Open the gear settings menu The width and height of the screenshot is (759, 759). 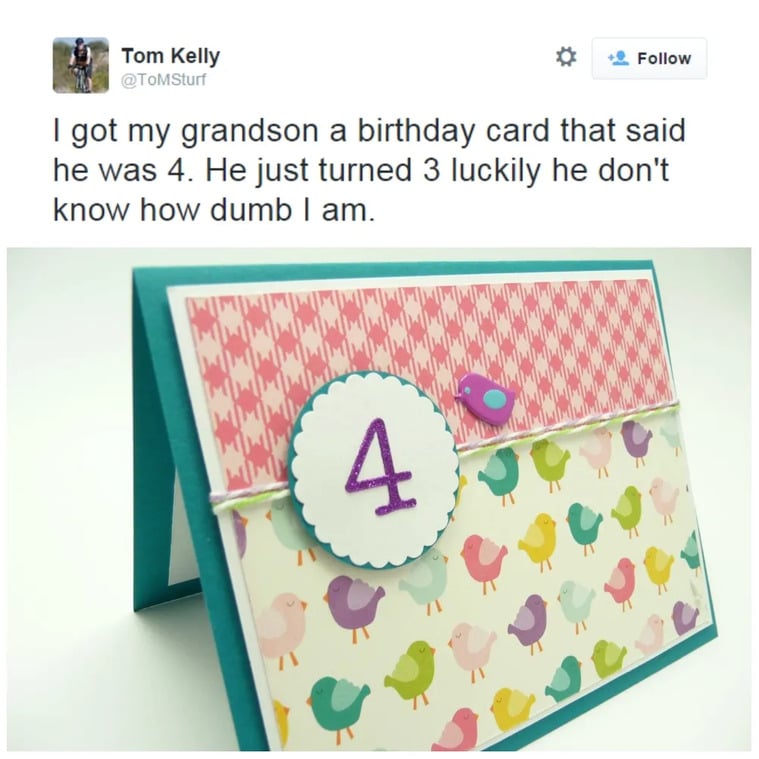[x=565, y=57]
